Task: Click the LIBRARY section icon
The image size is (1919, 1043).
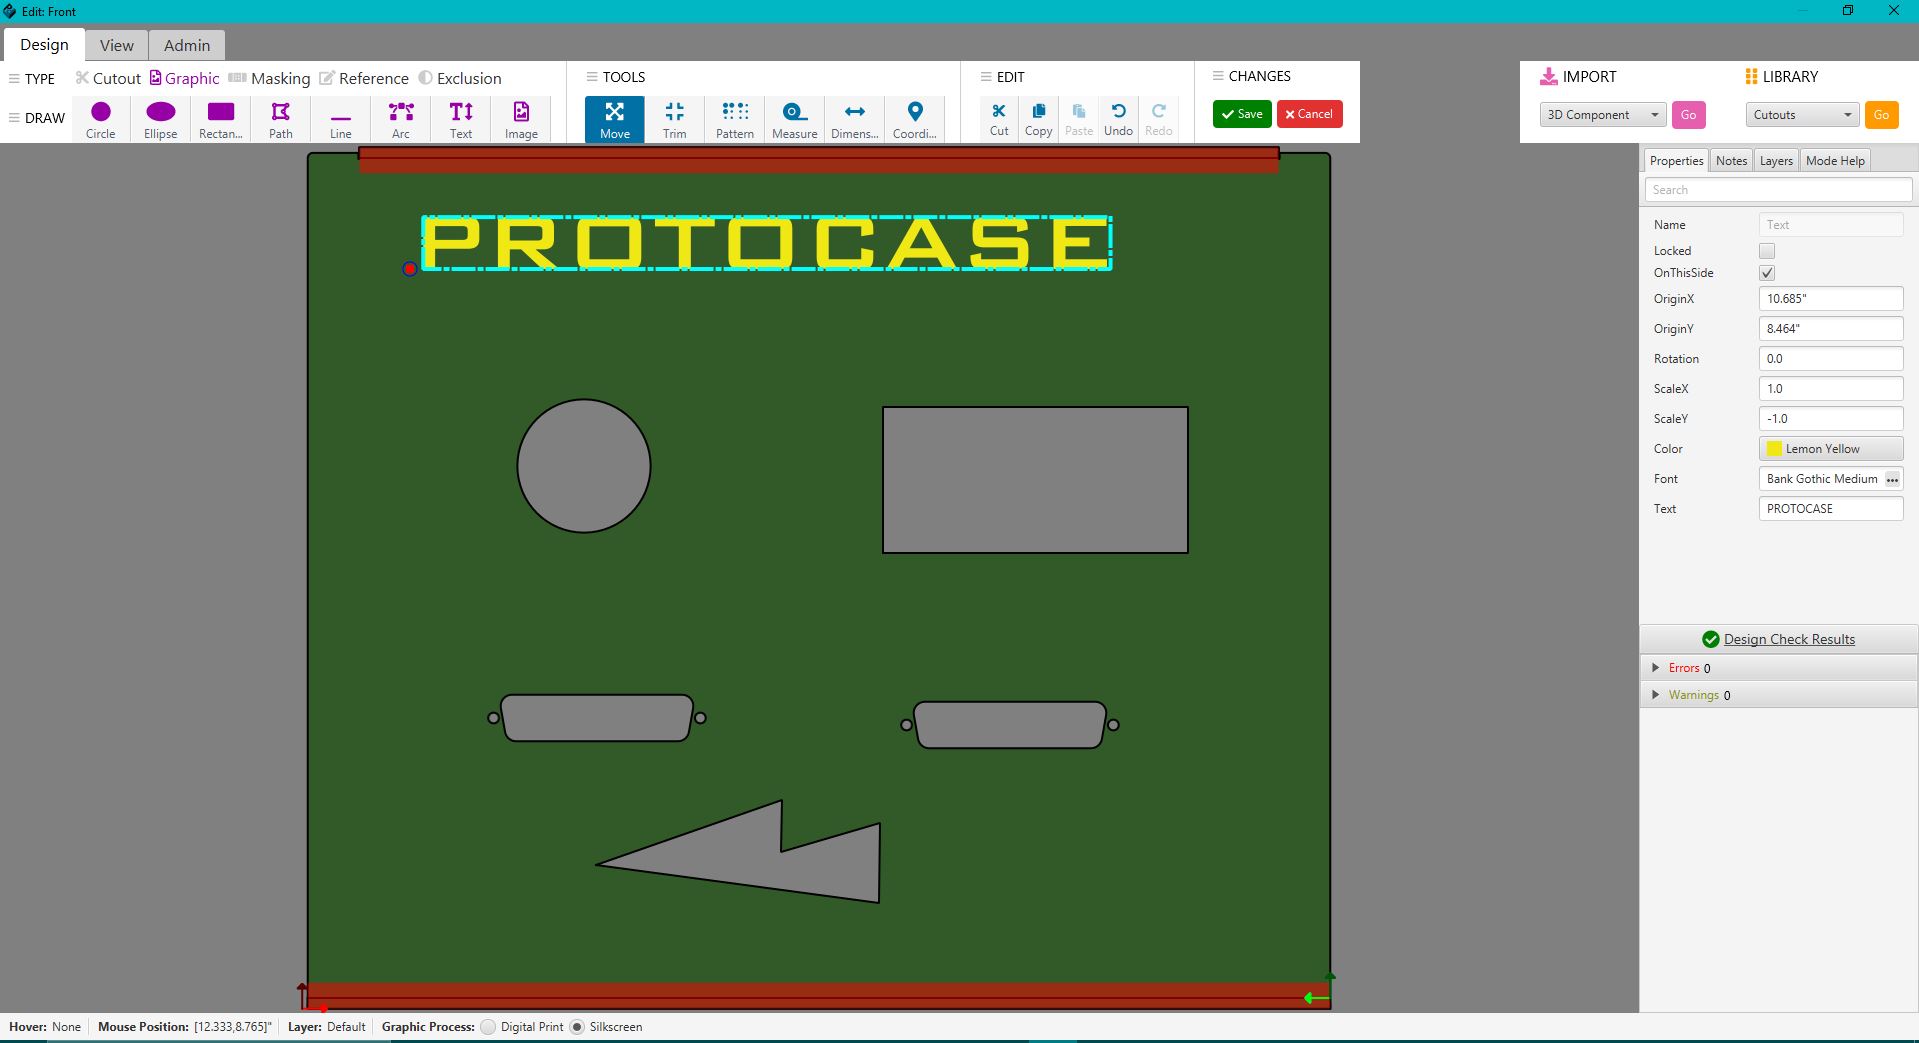Action: [1751, 76]
